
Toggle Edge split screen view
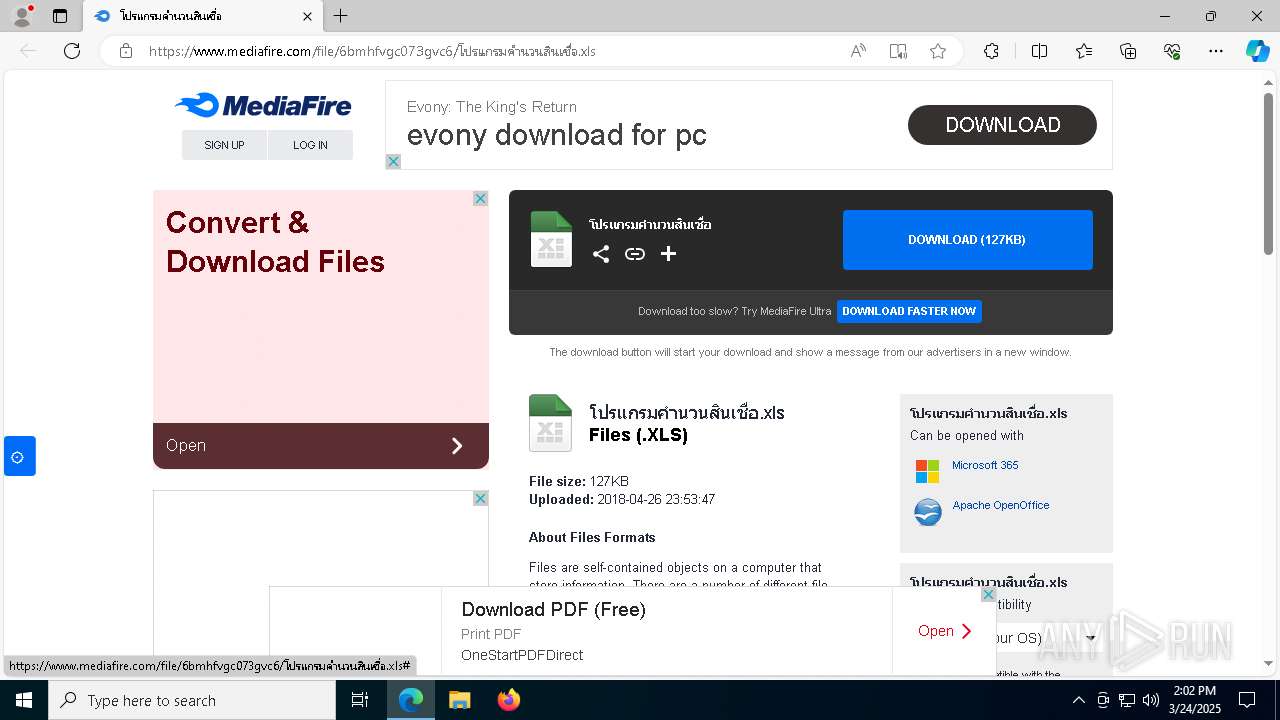1039,51
